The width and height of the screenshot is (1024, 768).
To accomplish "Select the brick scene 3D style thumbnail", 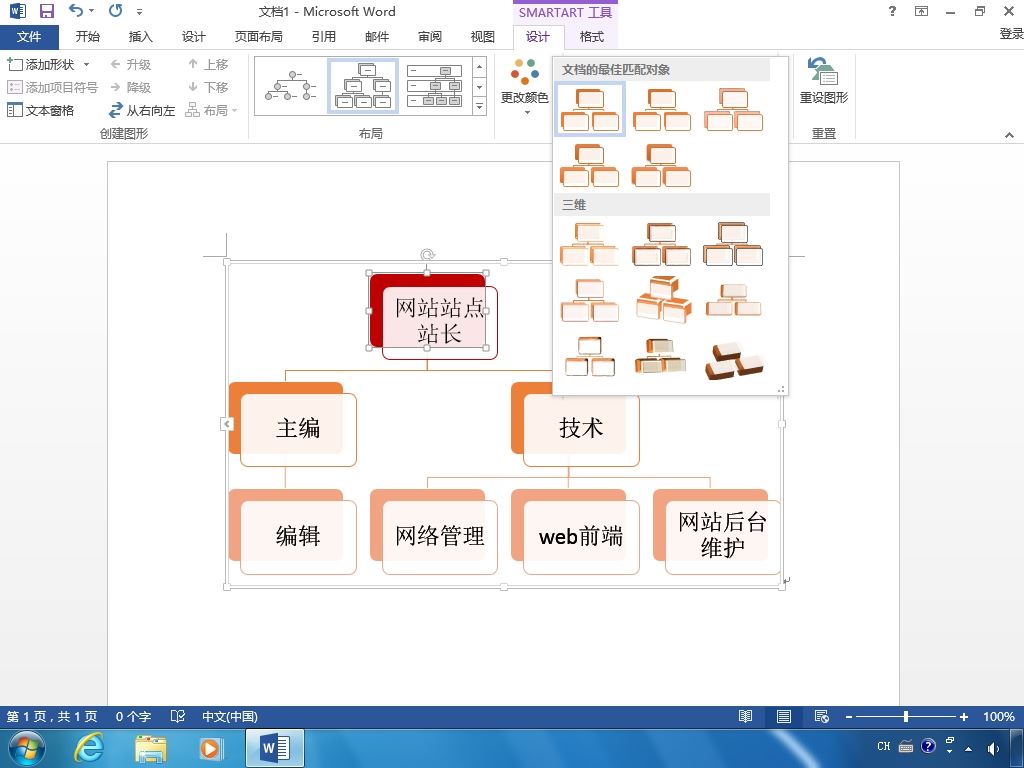I will (733, 360).
